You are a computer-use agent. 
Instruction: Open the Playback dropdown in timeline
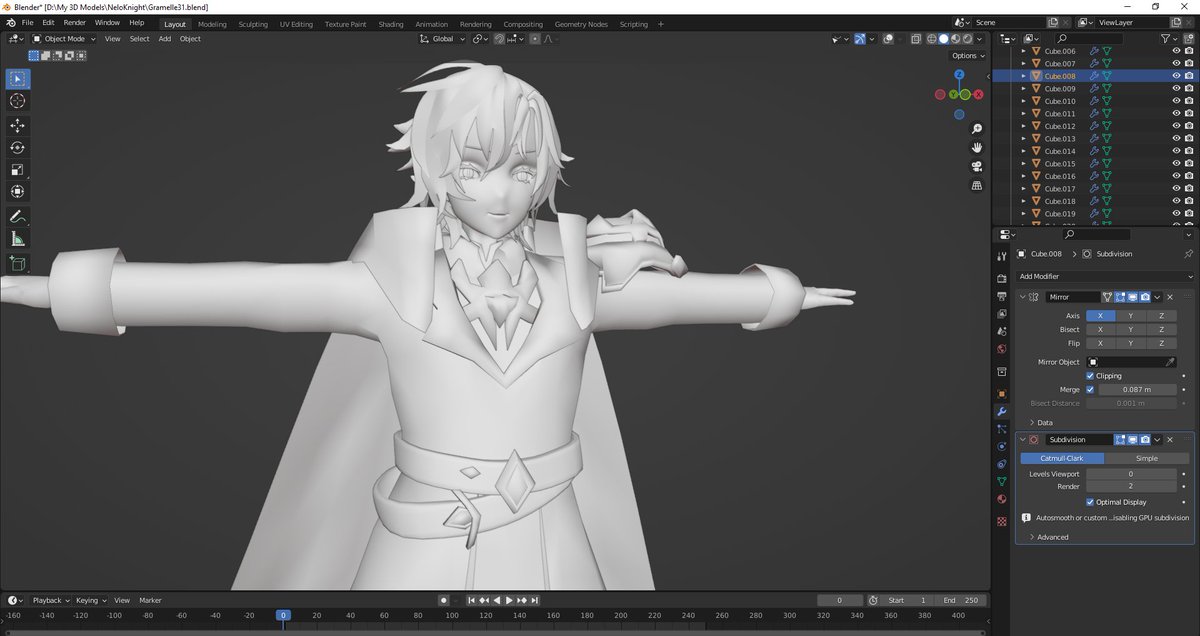pyautogui.click(x=50, y=600)
